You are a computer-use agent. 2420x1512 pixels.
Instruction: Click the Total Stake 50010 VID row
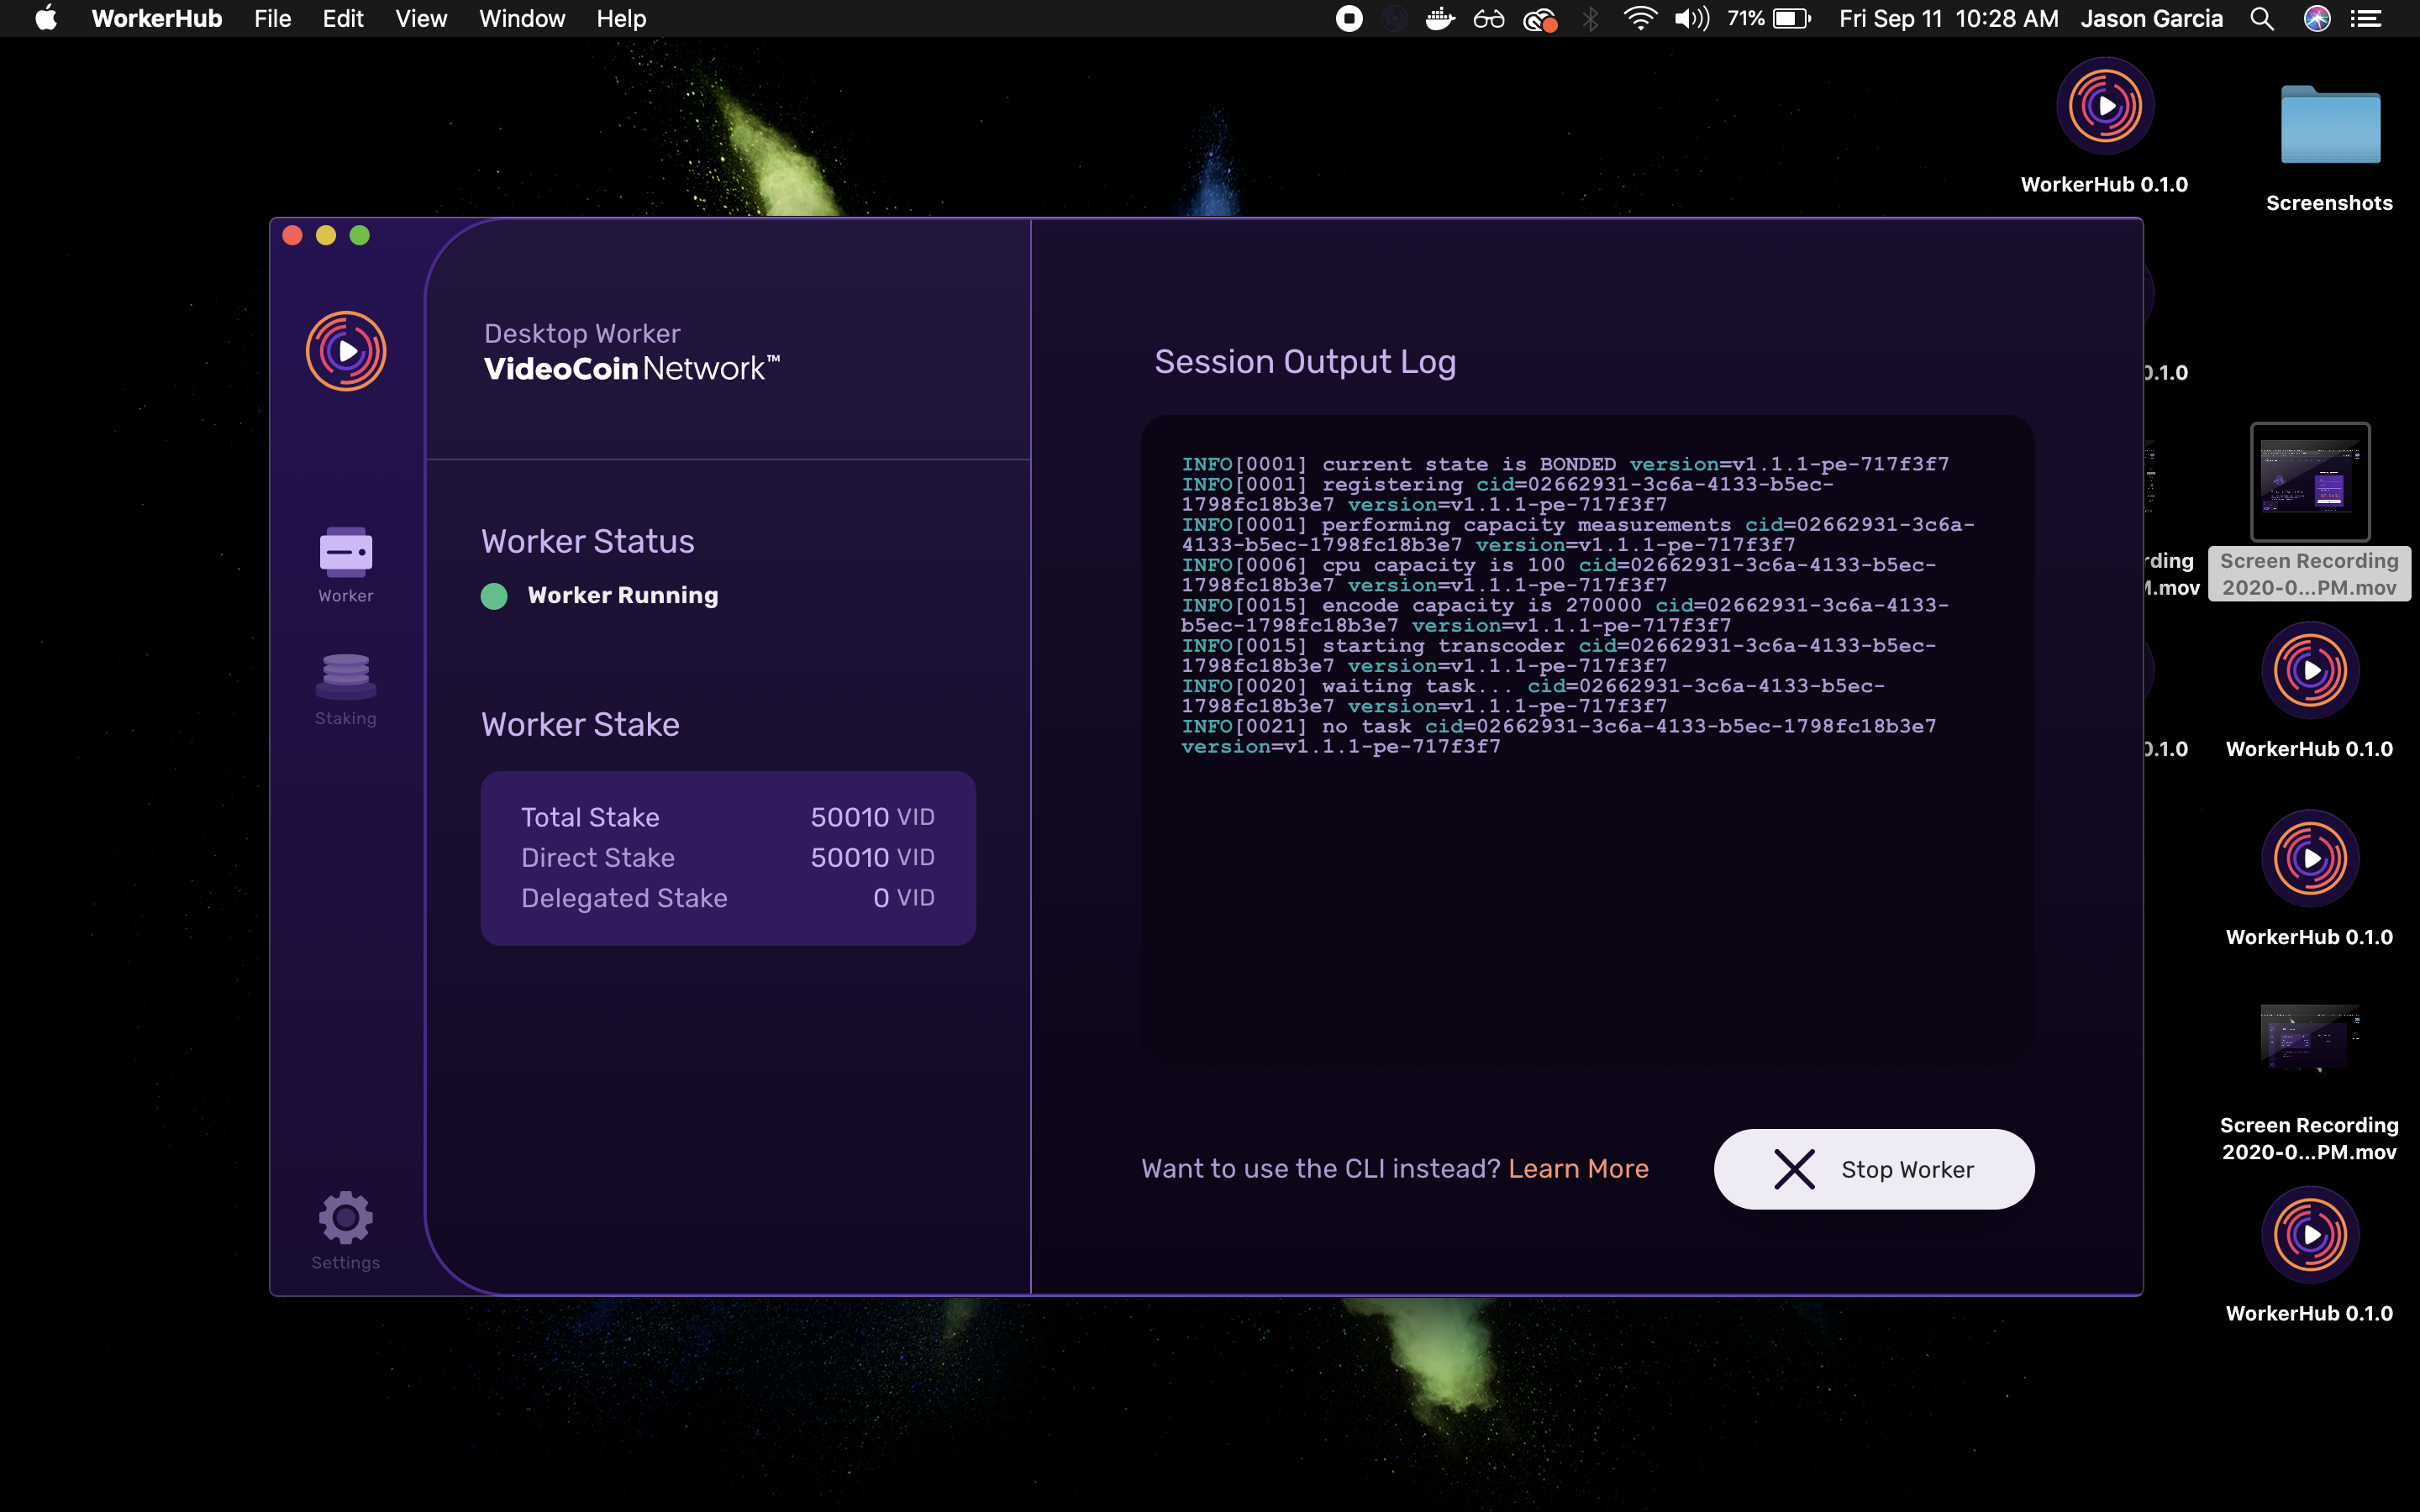point(728,817)
